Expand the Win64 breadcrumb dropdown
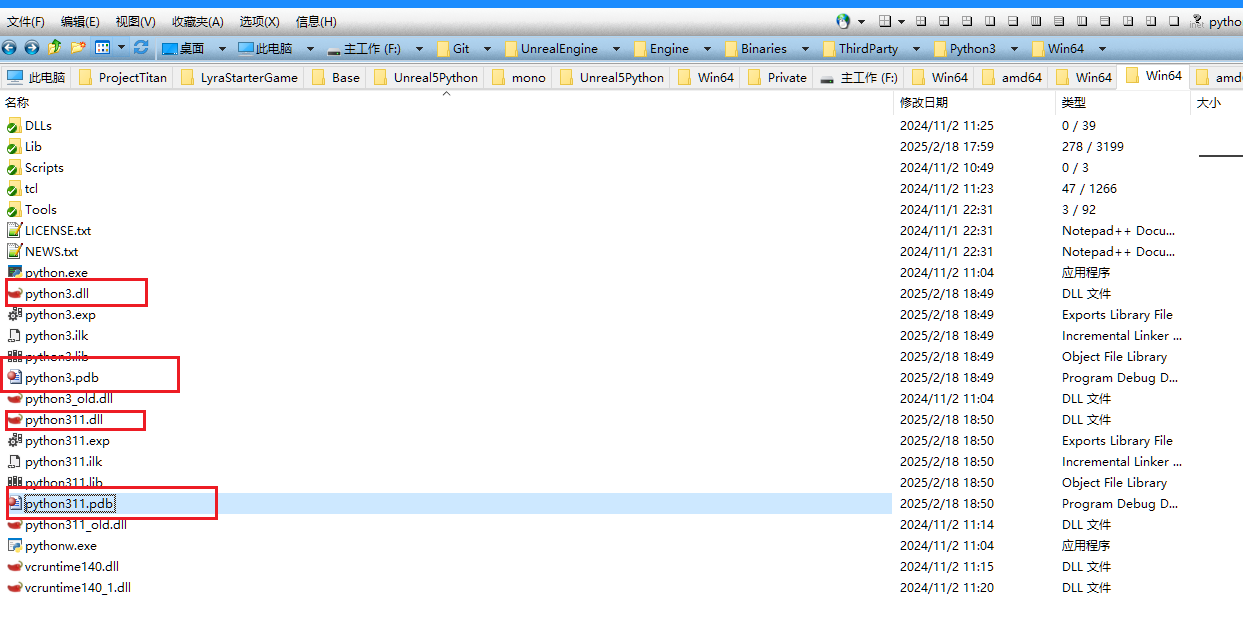This screenshot has height=619, width=1243. [x=1102, y=47]
